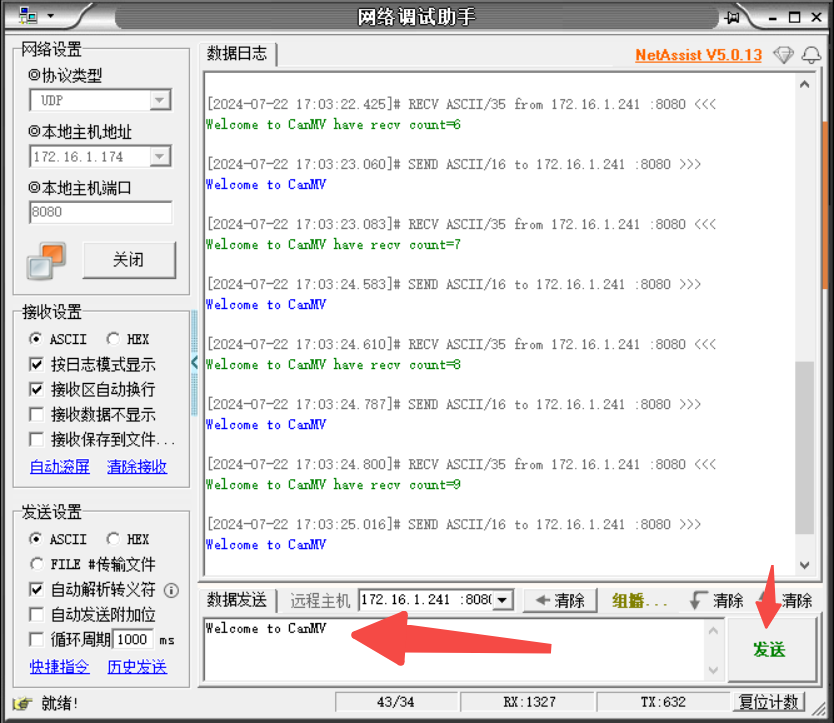Open the NetAssist V5.0.13 link
Screen dimensions: 834x723
point(698,56)
